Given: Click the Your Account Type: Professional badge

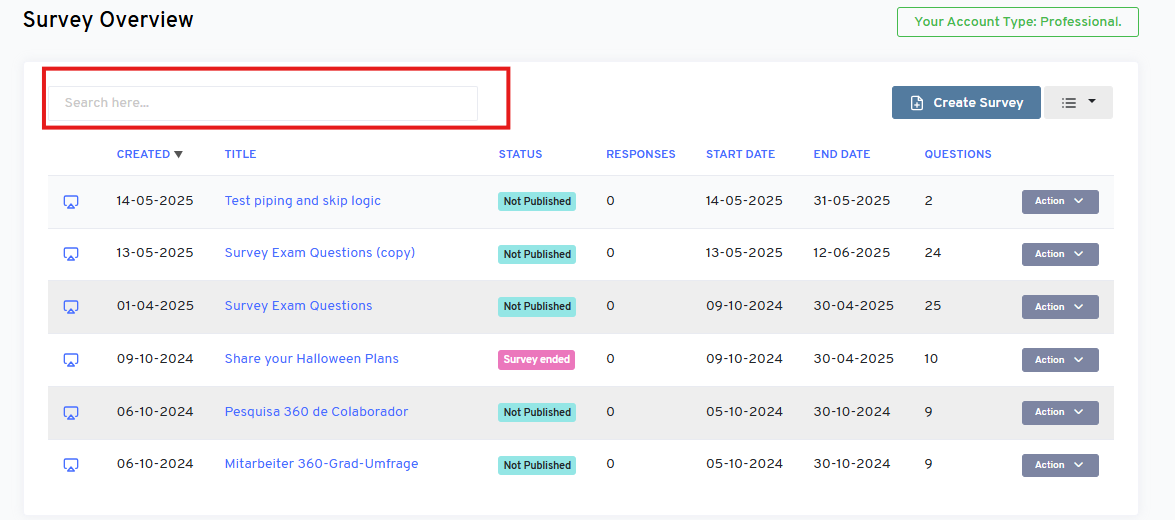Looking at the screenshot, I should point(1017,22).
